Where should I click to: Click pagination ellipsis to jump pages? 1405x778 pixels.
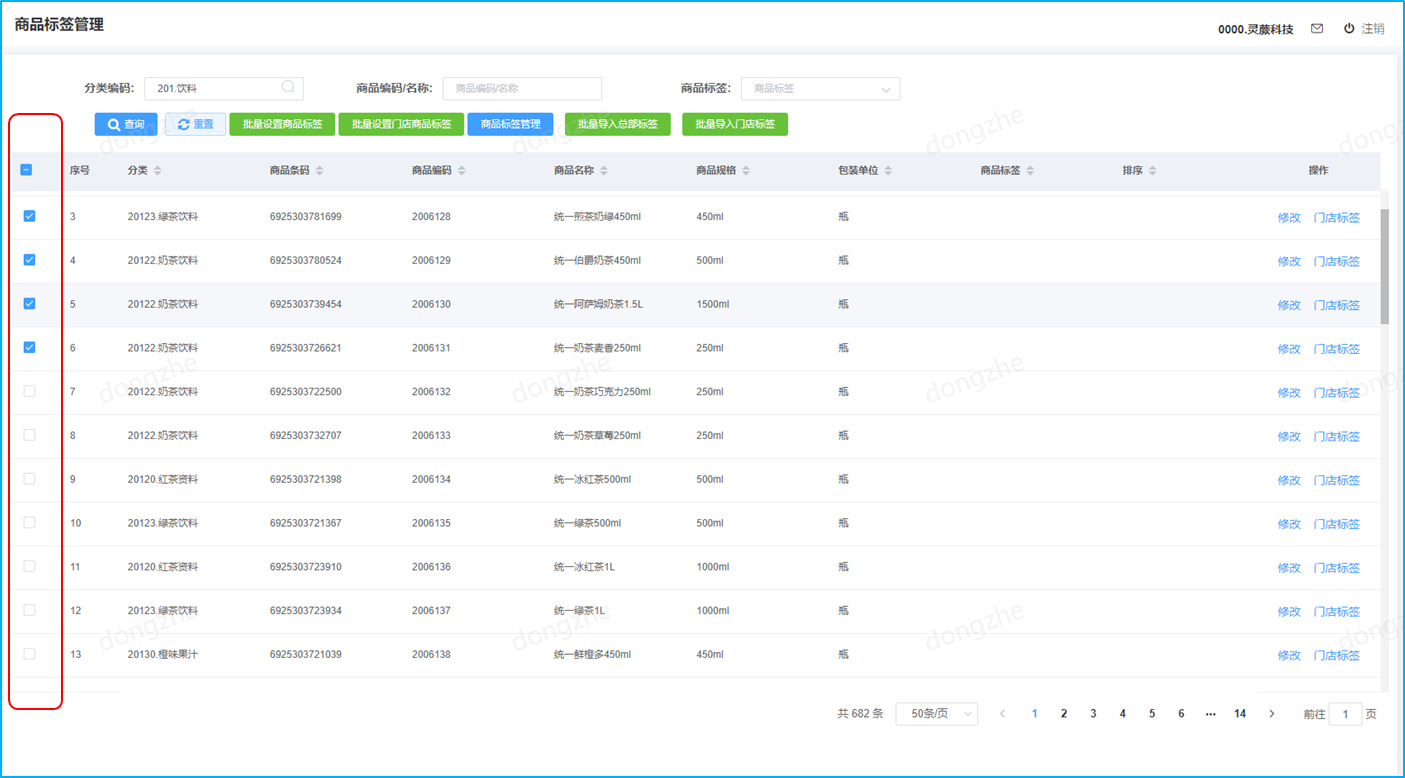click(1210, 714)
